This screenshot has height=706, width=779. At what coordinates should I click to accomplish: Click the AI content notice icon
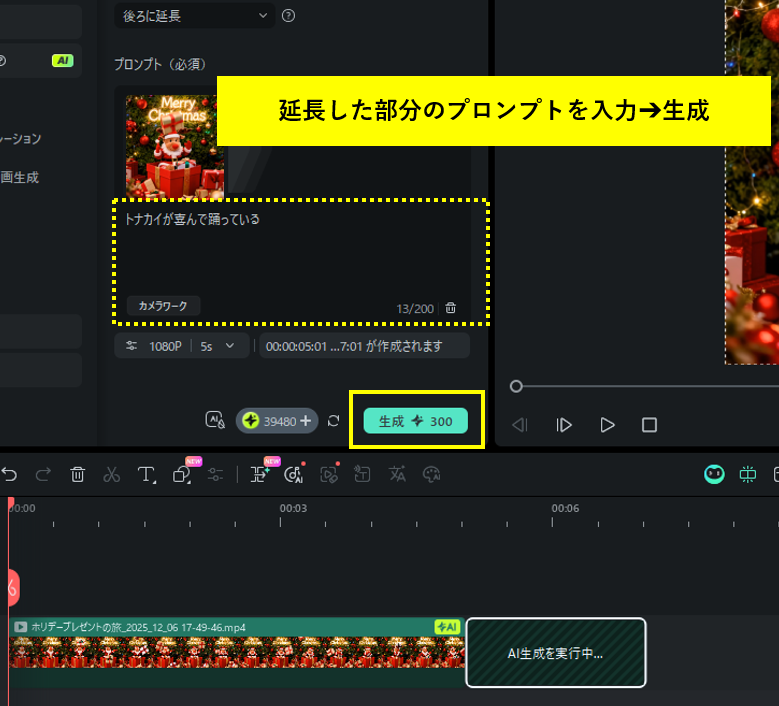[x=215, y=420]
